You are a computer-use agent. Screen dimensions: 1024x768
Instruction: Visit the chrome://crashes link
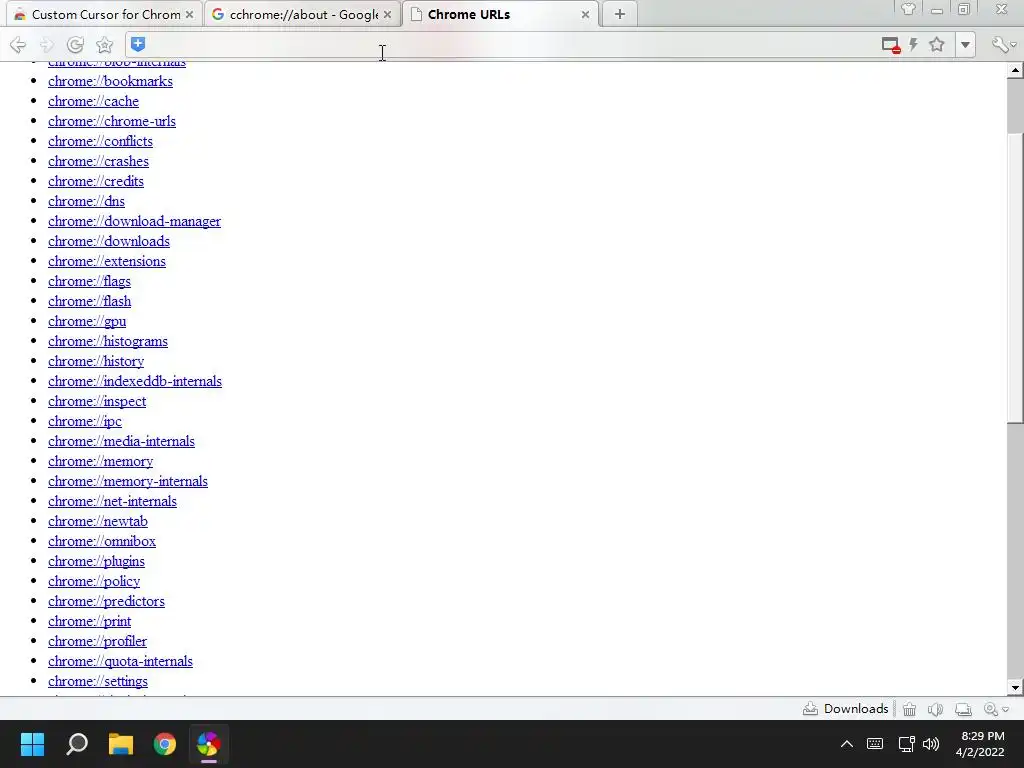coord(98,161)
